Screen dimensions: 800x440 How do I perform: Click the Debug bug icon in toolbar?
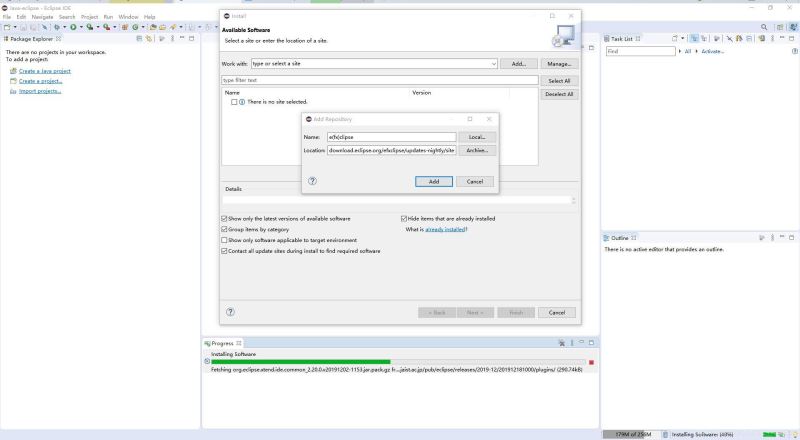[57, 27]
